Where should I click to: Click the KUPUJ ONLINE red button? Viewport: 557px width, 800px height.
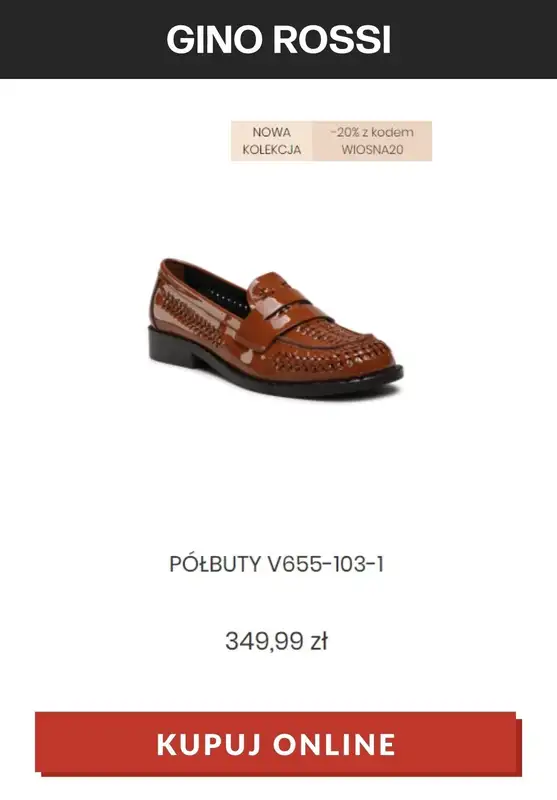tap(278, 743)
